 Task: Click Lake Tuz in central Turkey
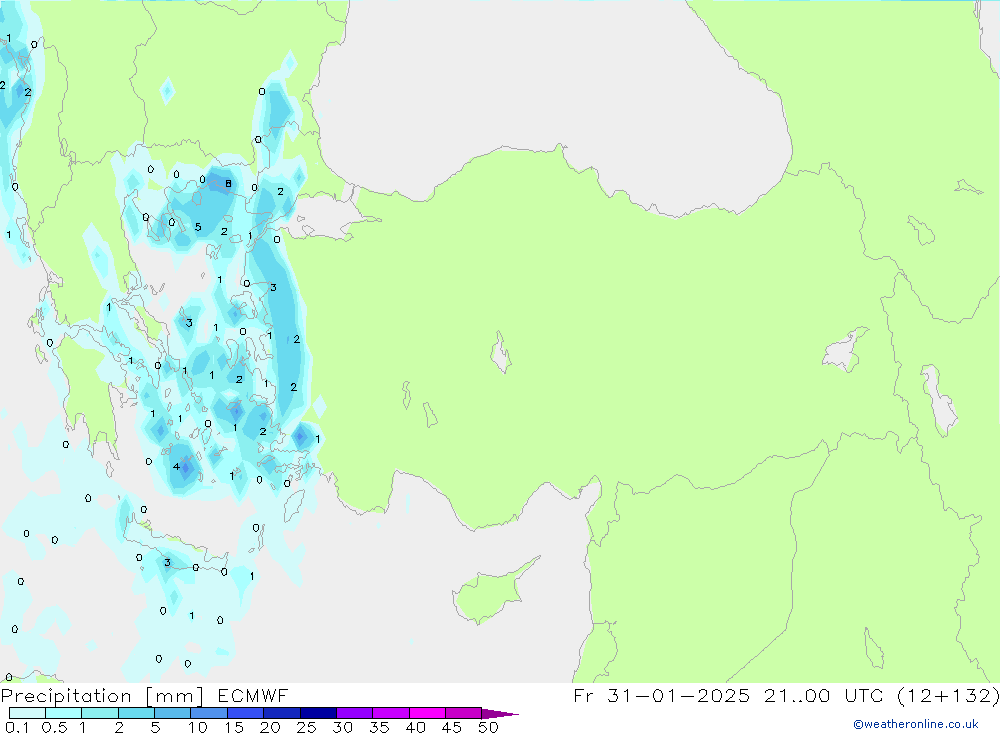pos(498,355)
